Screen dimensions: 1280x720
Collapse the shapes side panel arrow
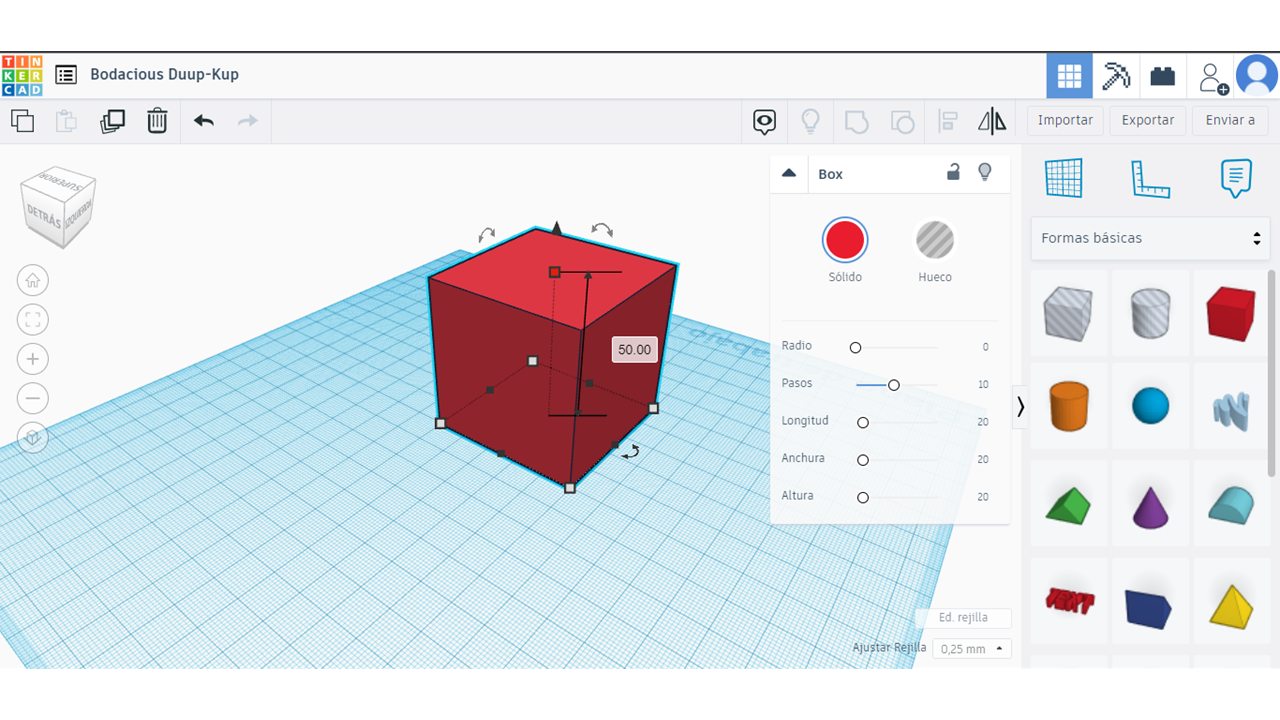point(1020,407)
